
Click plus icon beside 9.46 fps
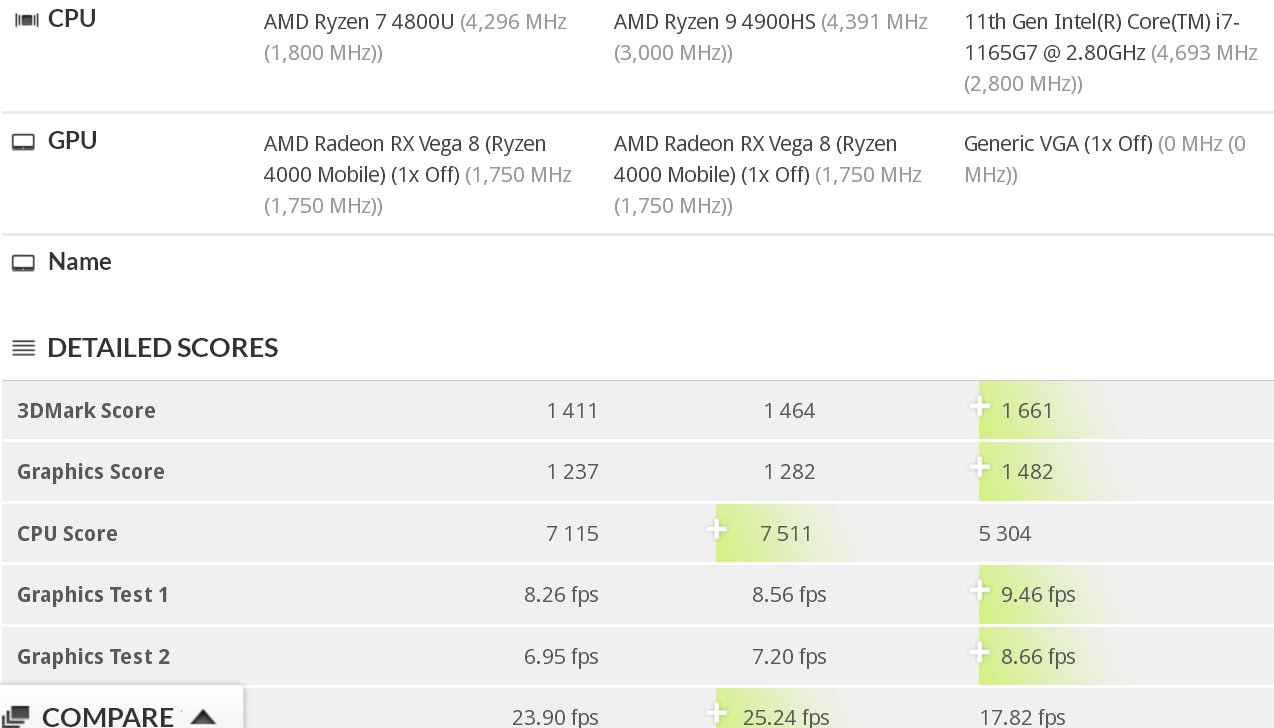pos(980,591)
